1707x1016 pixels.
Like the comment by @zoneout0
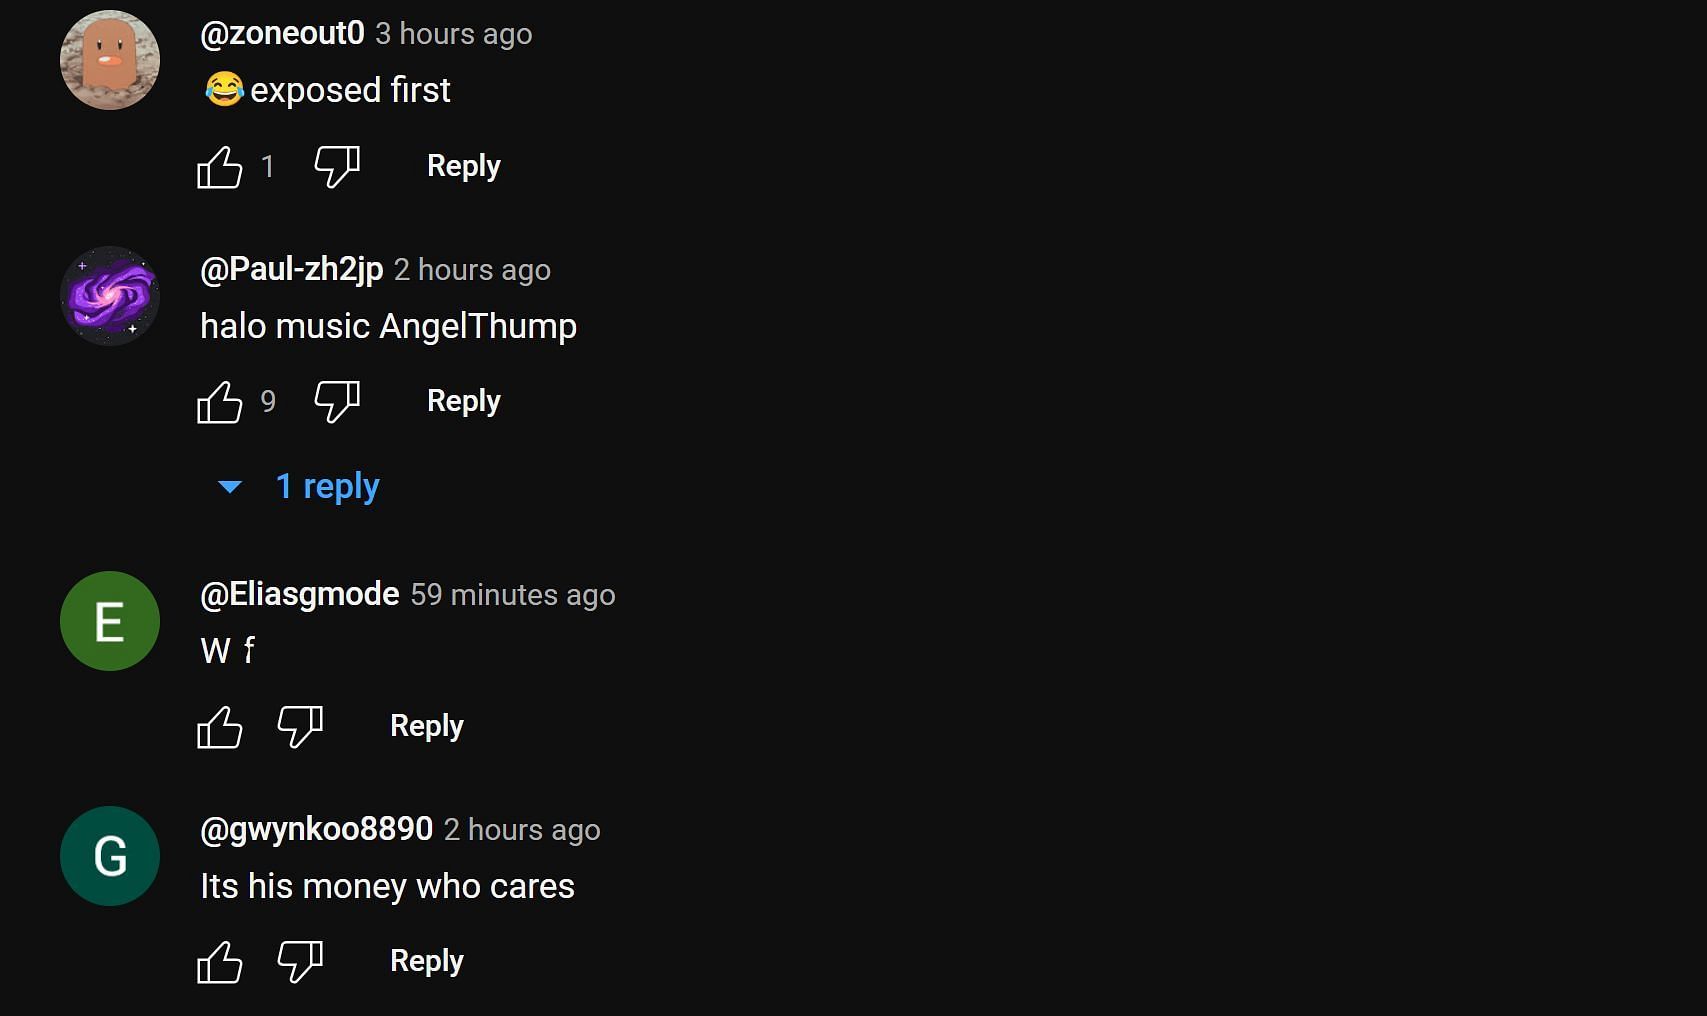click(x=220, y=167)
